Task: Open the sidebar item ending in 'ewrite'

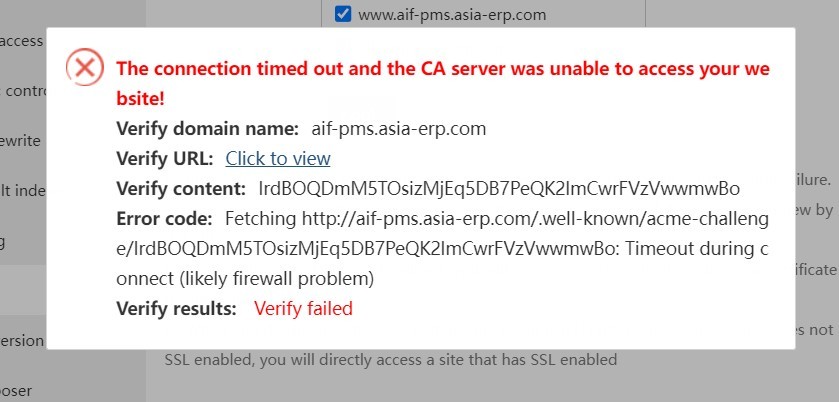Action: pyautogui.click(x=21, y=141)
